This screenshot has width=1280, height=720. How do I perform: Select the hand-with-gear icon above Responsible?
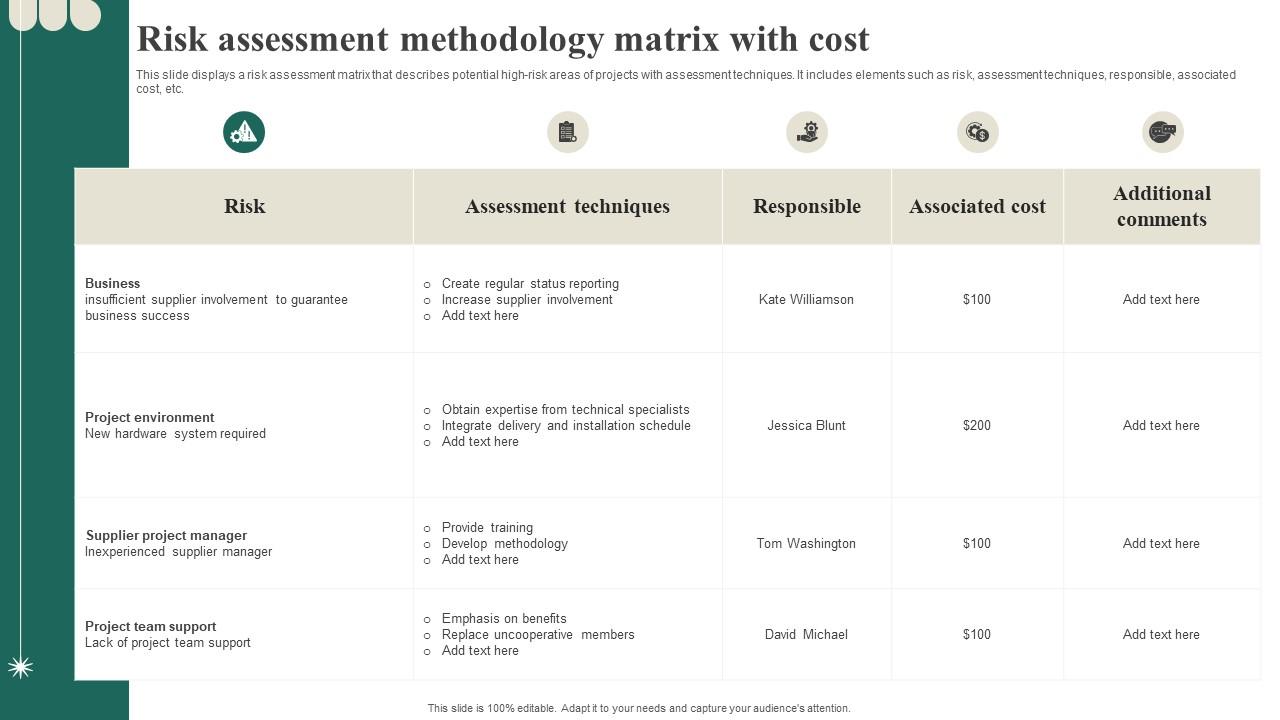[x=806, y=131]
